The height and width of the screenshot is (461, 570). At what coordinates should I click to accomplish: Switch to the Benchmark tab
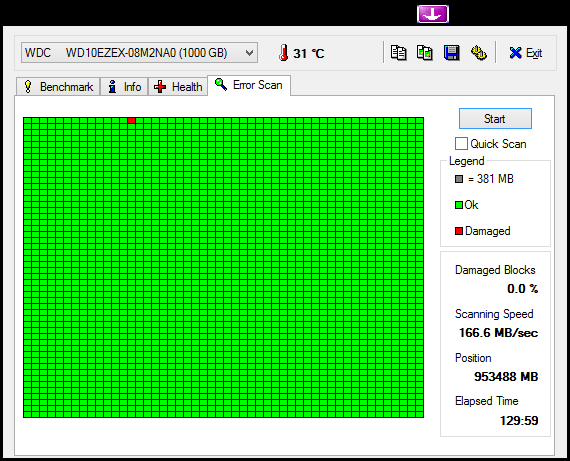pos(58,87)
